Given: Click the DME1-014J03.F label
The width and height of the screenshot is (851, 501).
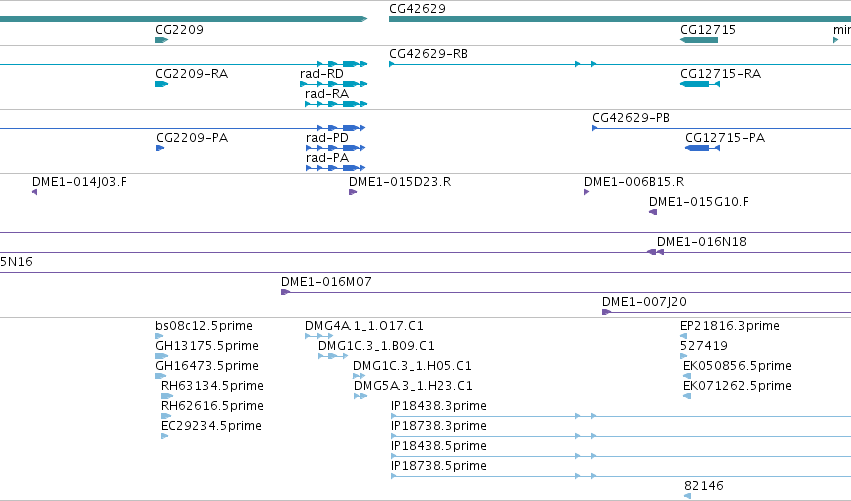Looking at the screenshot, I should 79,182.
